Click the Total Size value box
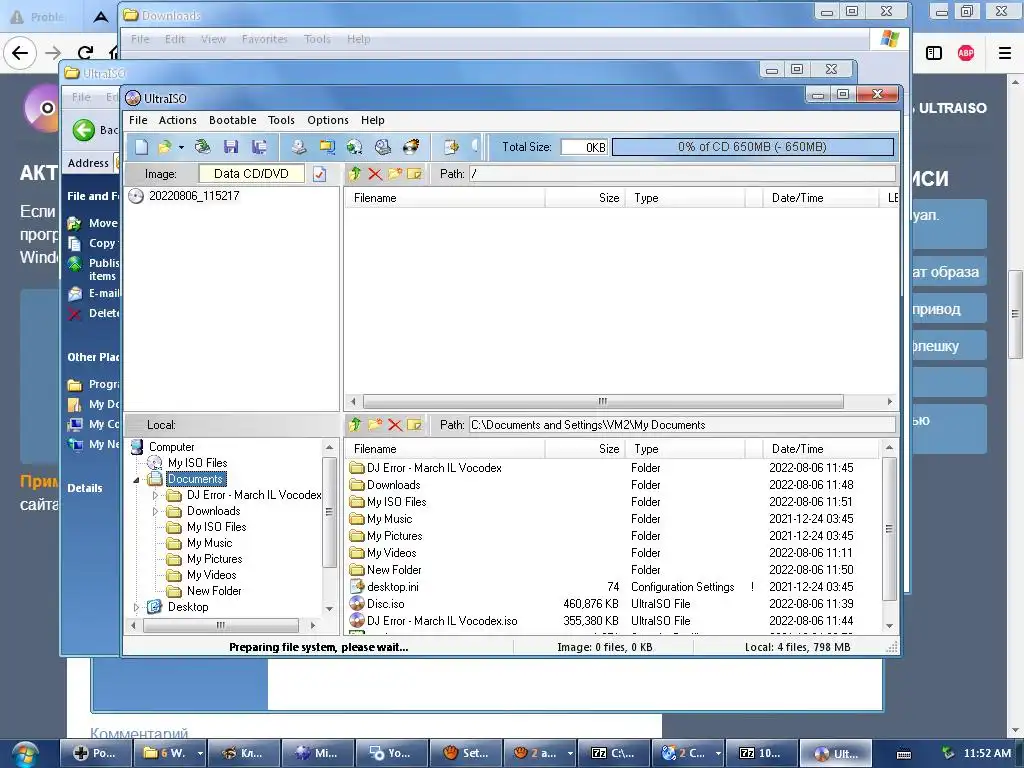The image size is (1024, 768). [584, 147]
